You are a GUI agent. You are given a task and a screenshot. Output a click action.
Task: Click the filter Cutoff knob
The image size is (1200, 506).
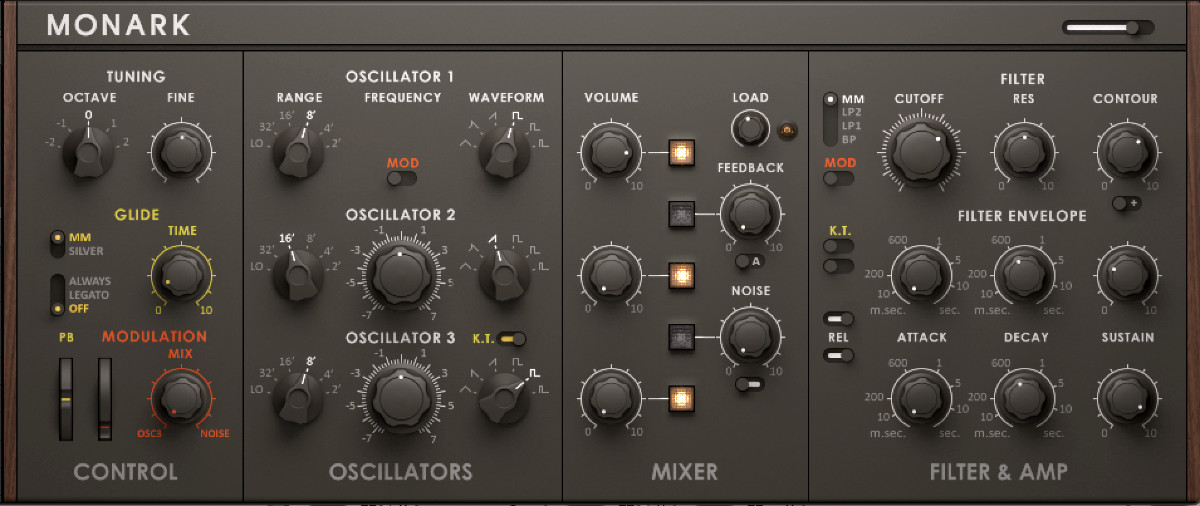[922, 151]
